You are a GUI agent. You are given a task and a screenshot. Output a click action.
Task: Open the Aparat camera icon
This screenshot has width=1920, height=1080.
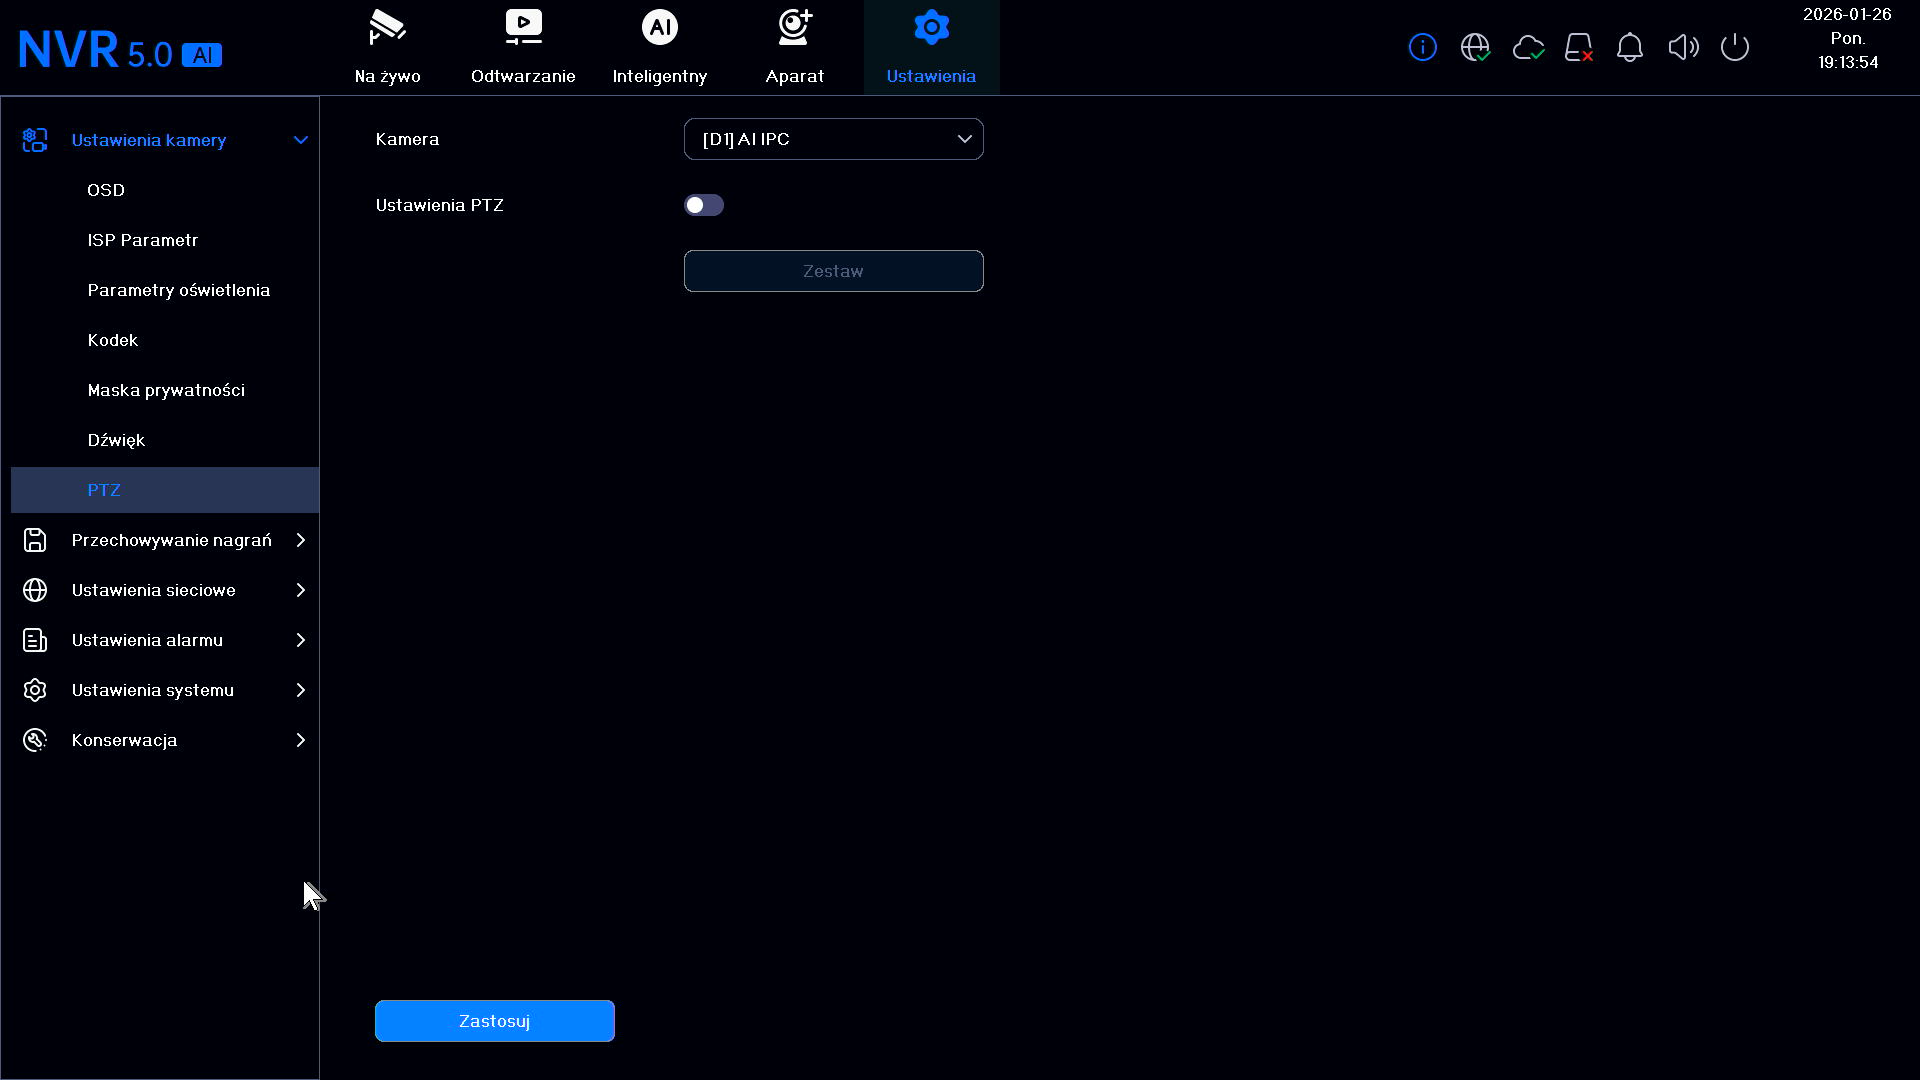795,28
